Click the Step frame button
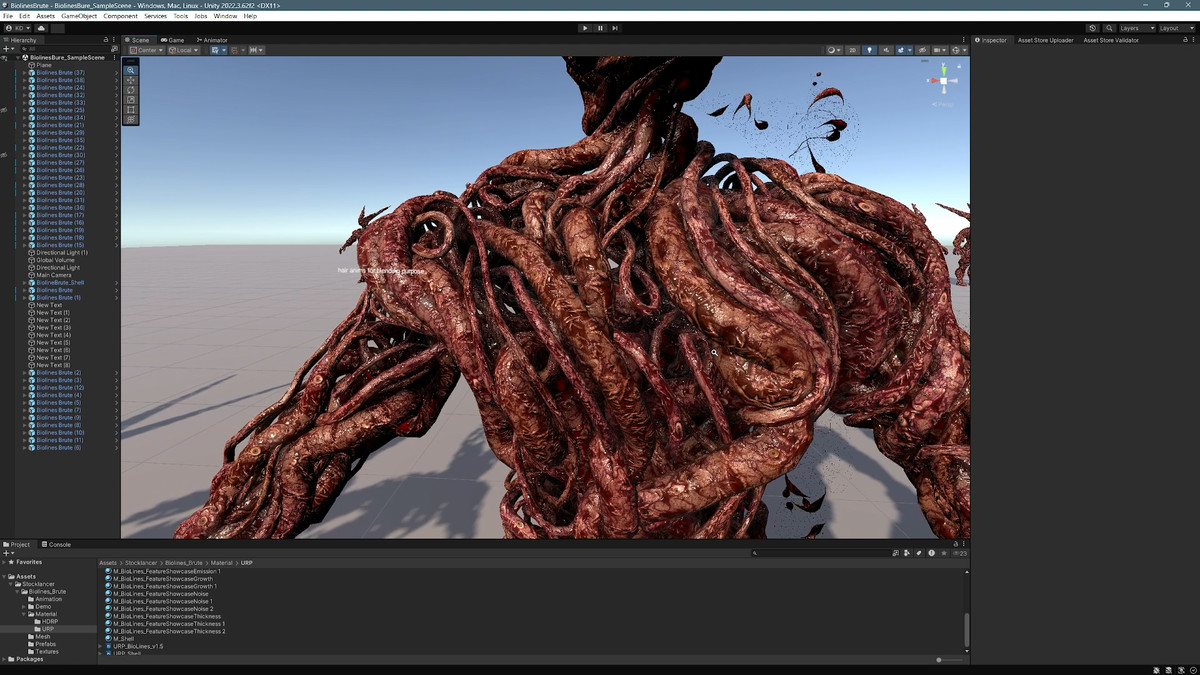 (x=615, y=28)
